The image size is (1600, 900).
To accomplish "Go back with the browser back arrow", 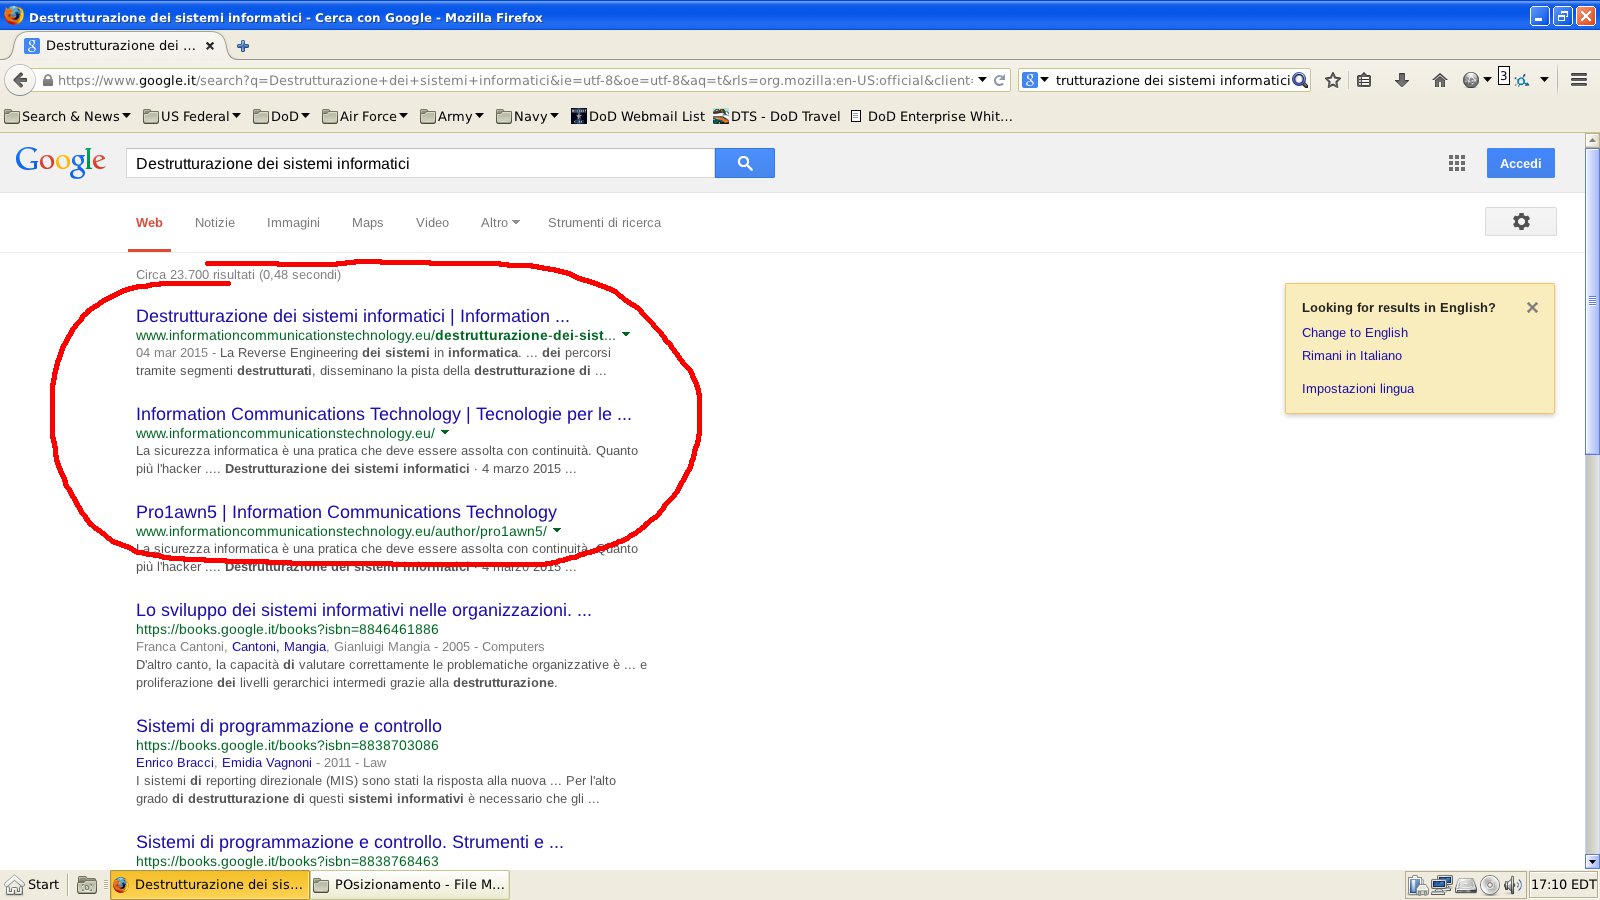I will tap(20, 80).
